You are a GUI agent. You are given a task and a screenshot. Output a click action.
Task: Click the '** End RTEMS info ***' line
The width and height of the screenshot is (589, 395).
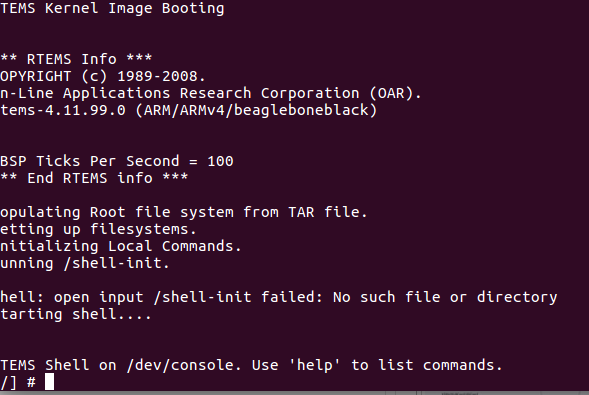click(x=94, y=178)
